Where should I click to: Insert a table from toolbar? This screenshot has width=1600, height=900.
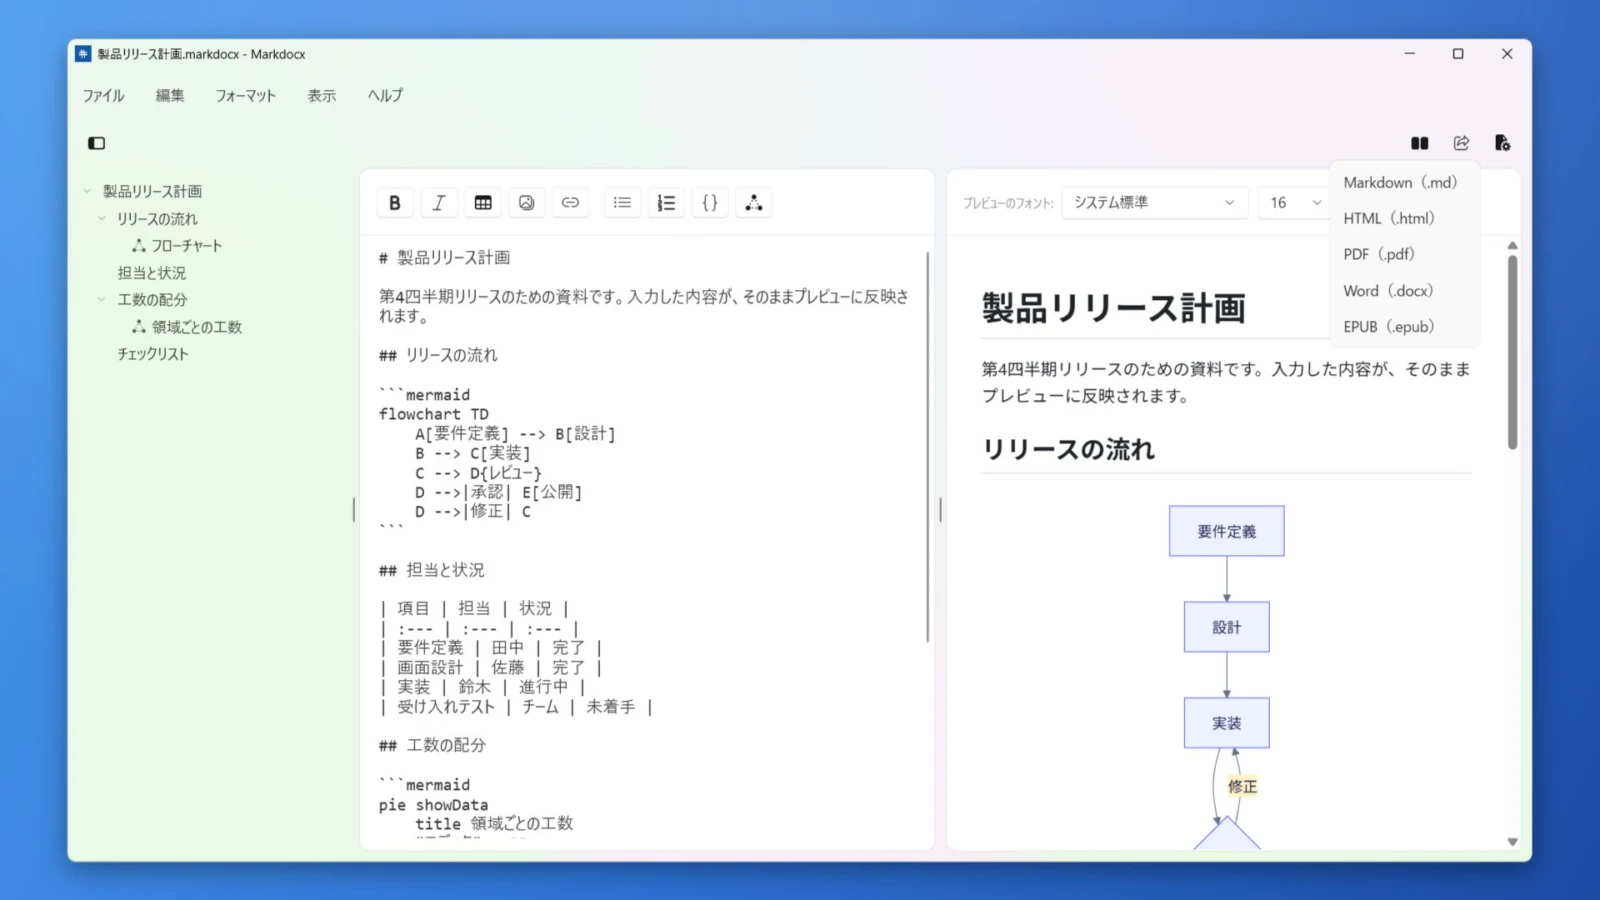[x=483, y=203]
